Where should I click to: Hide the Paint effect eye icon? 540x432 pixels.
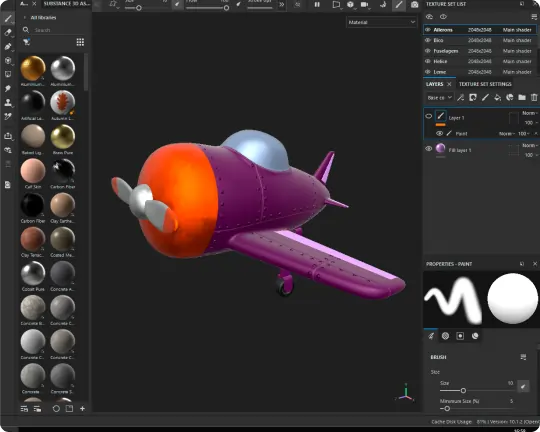click(x=439, y=133)
